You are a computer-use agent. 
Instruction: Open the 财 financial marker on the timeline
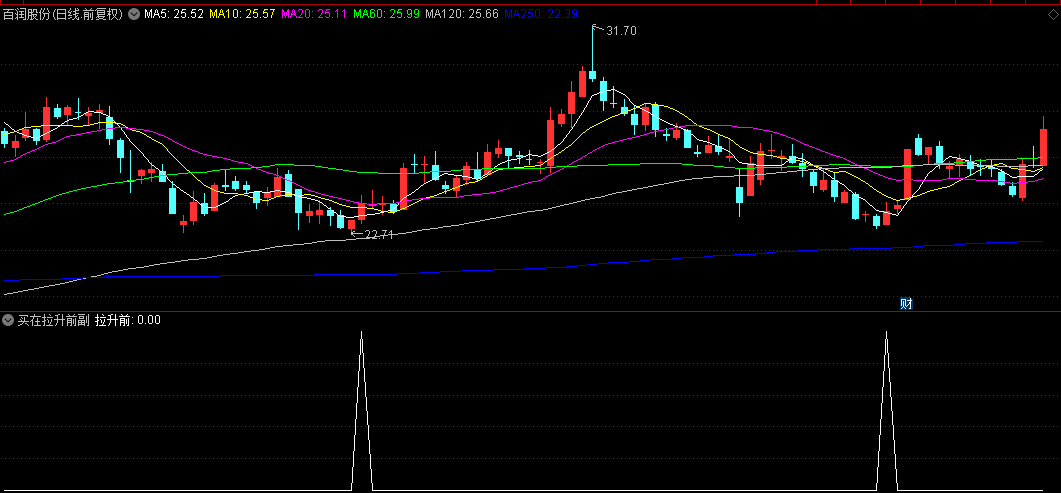[x=906, y=304]
